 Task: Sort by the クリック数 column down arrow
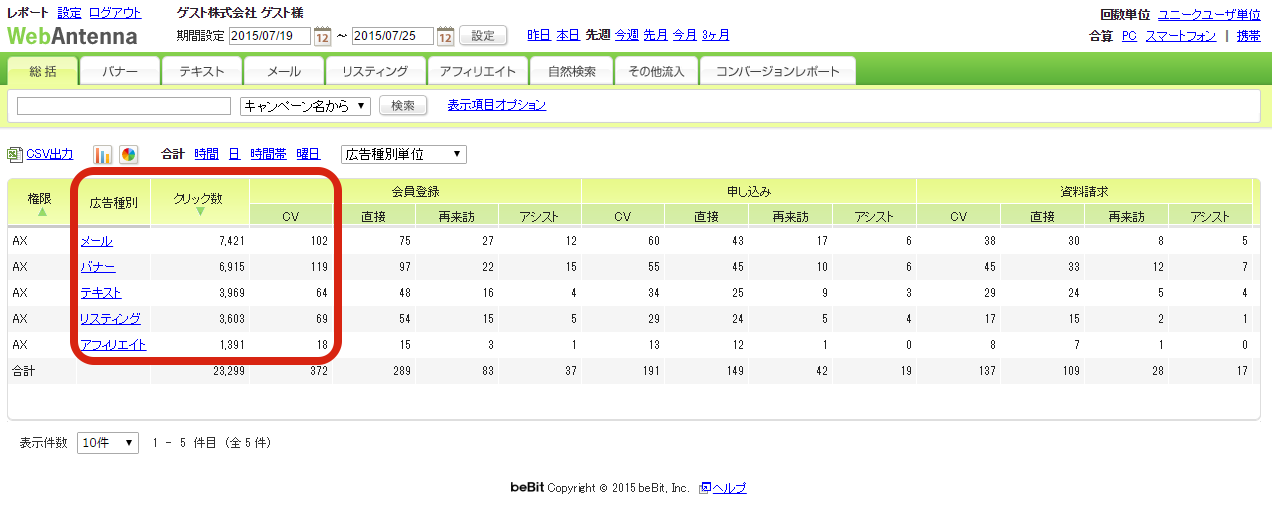pos(200,212)
